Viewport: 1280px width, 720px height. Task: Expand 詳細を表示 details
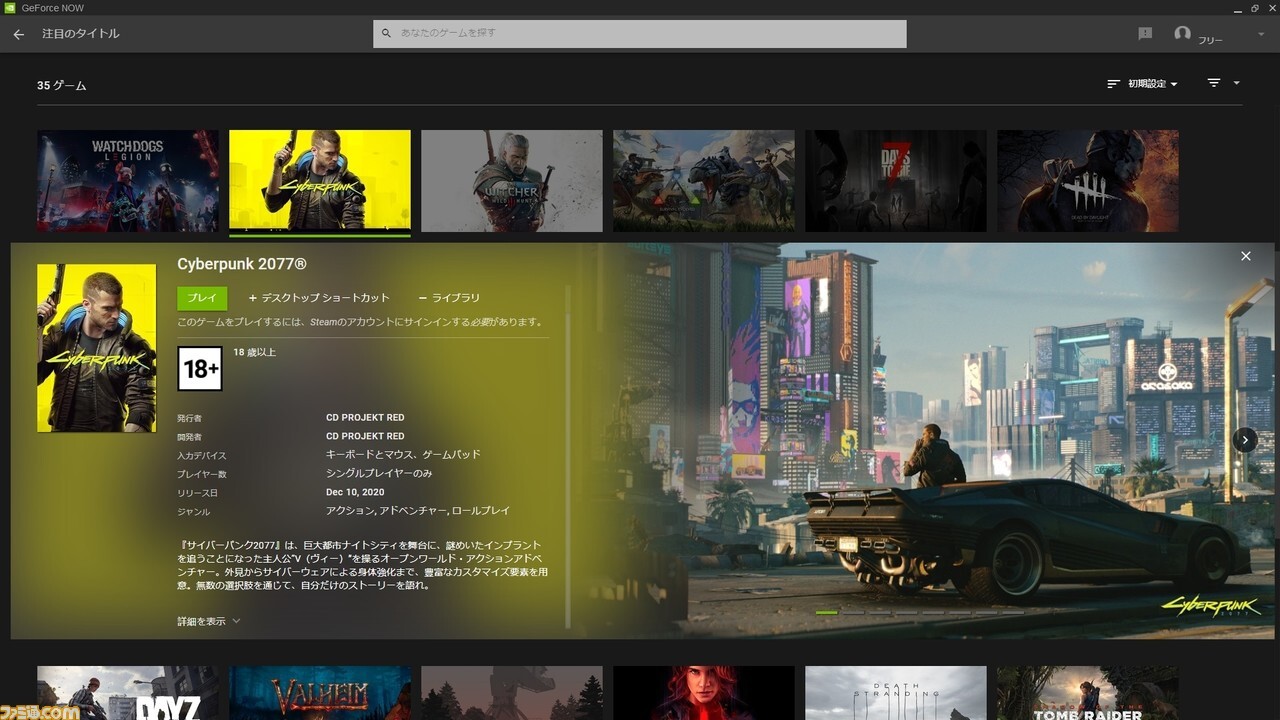(x=209, y=621)
